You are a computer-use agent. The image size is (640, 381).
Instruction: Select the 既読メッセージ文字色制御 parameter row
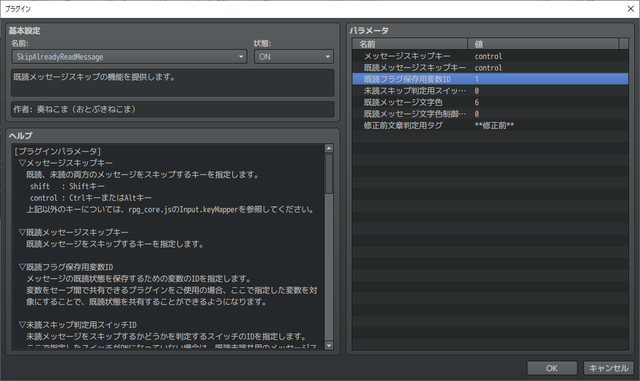[x=490, y=114]
